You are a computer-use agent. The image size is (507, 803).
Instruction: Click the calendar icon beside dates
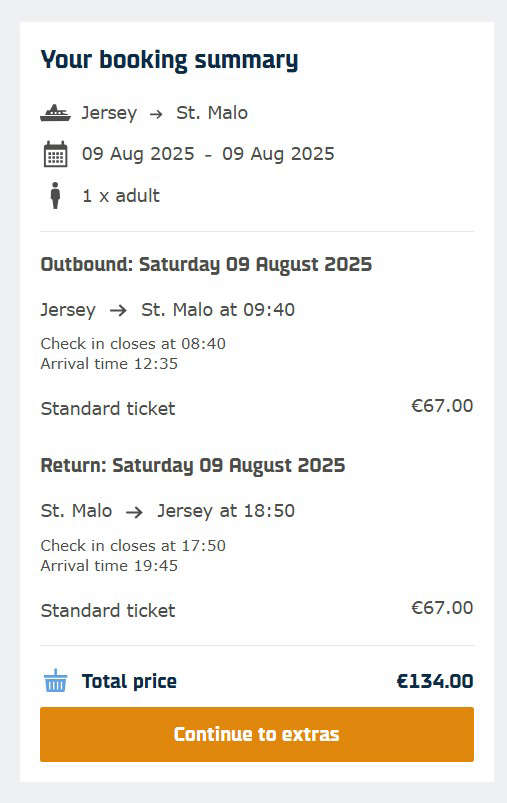coord(55,154)
